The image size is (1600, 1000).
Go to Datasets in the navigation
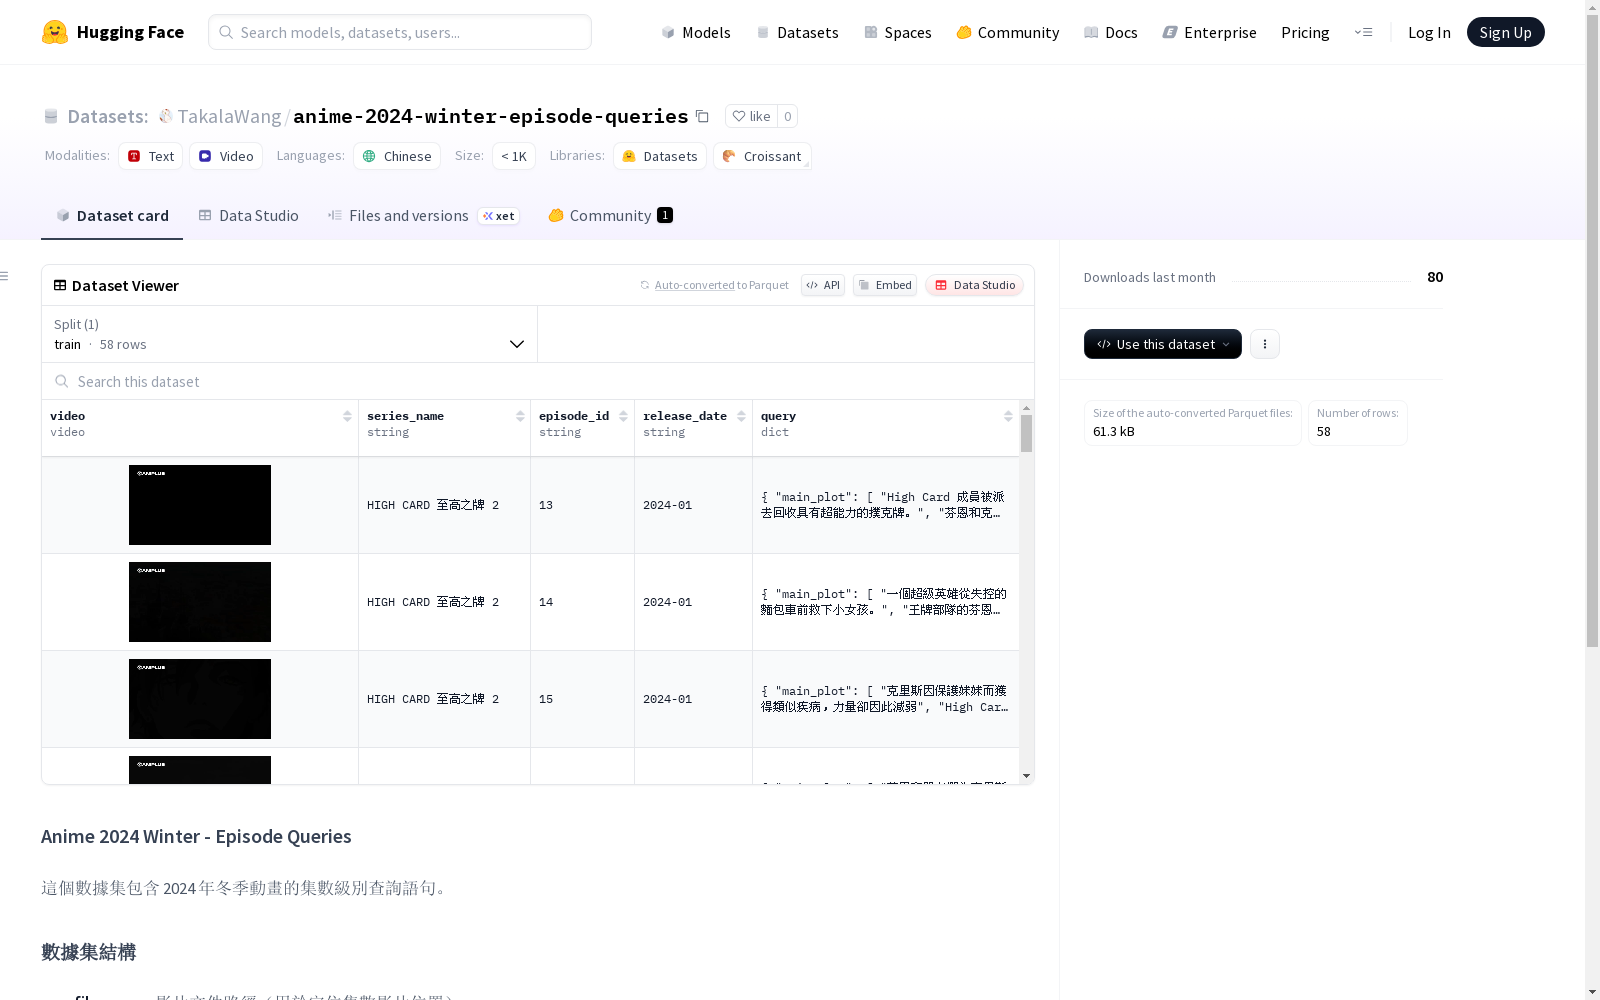tap(797, 32)
